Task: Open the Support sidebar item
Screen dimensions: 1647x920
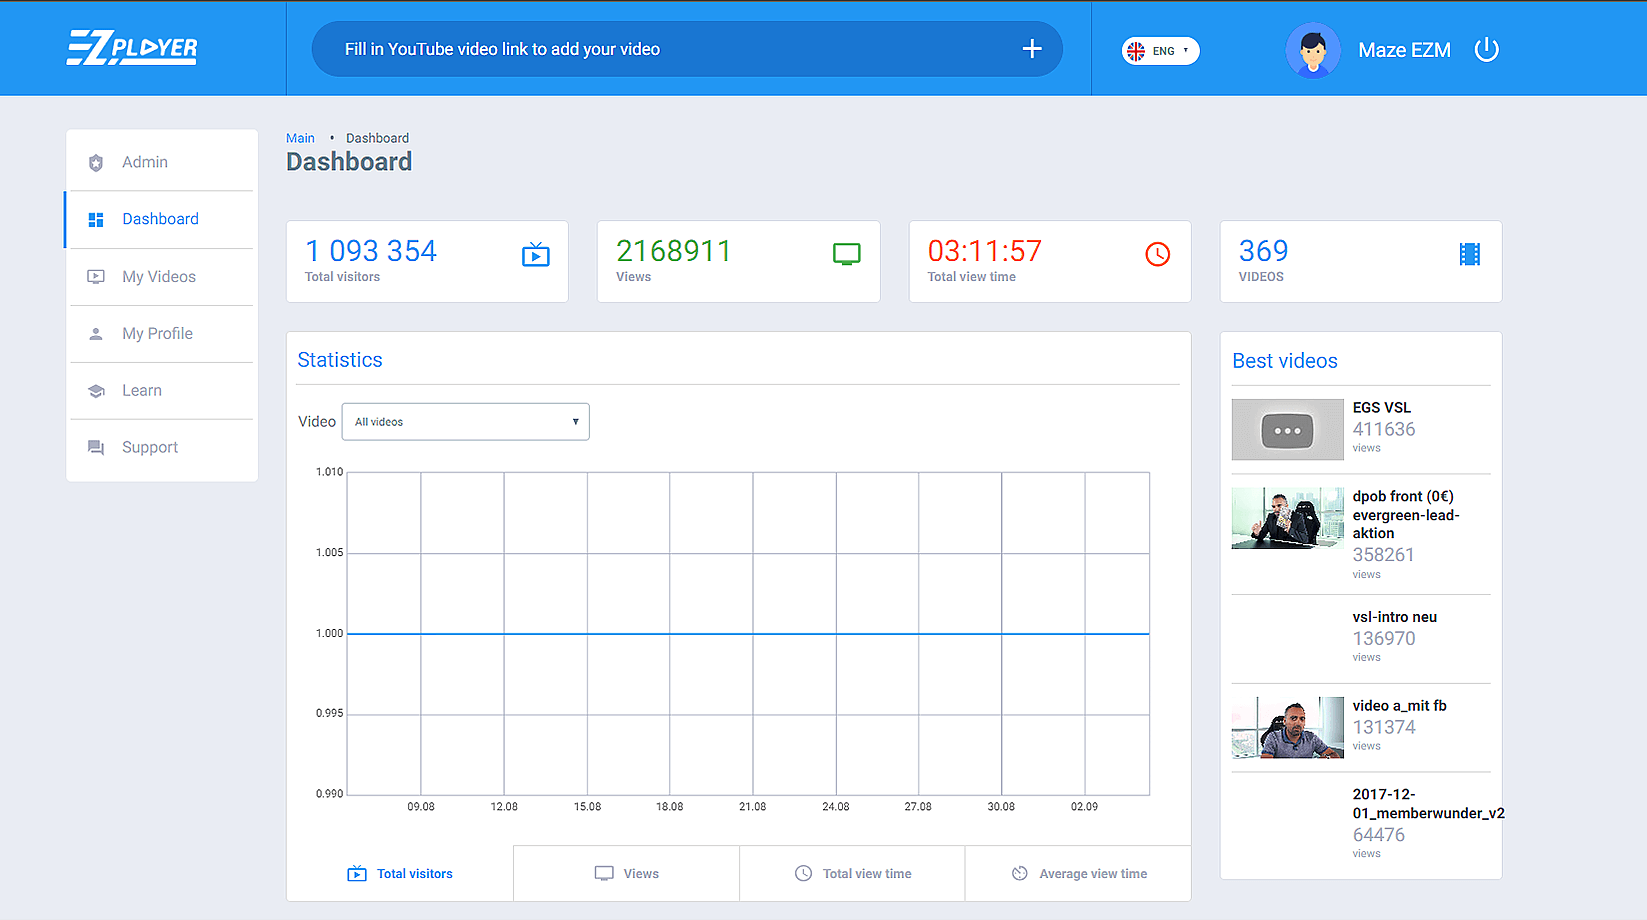Action: (150, 448)
